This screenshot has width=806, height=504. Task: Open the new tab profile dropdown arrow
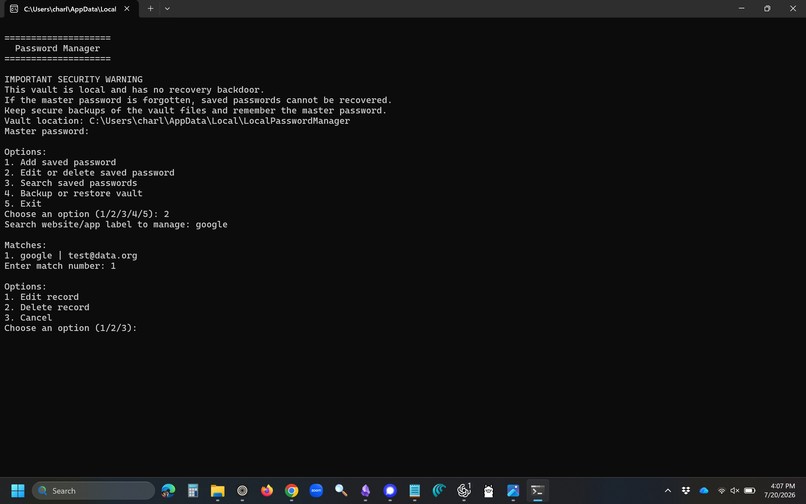click(x=167, y=9)
